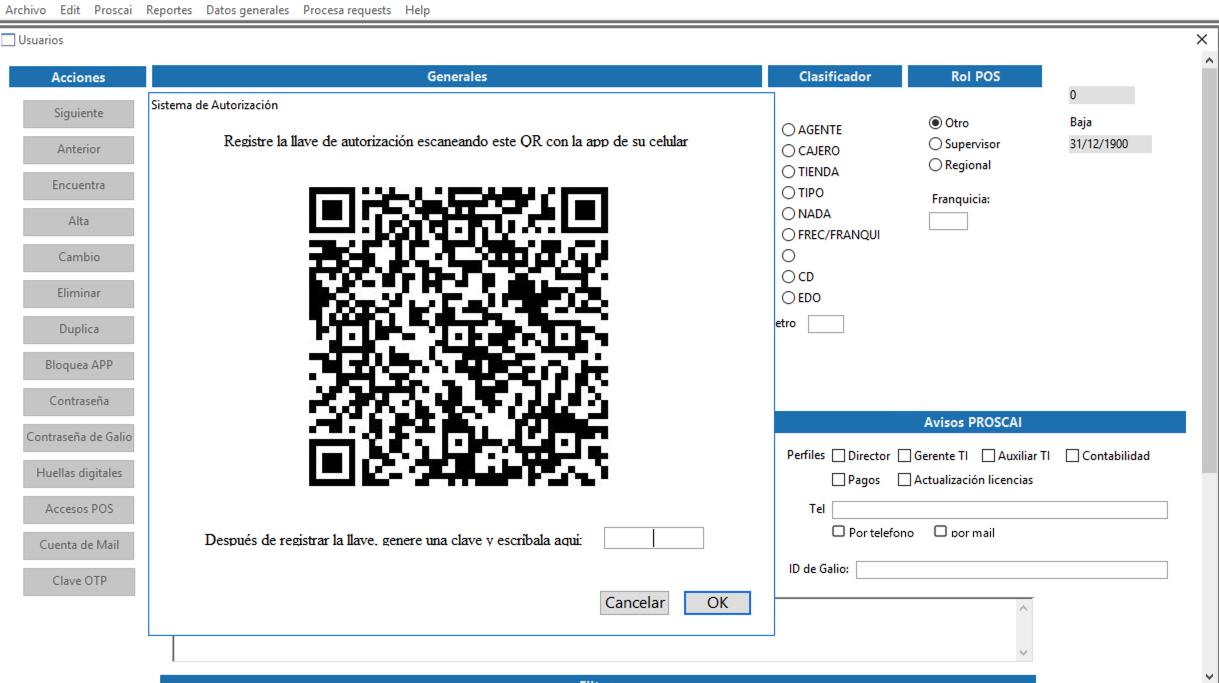Open the Datos generales menu

coord(247,10)
